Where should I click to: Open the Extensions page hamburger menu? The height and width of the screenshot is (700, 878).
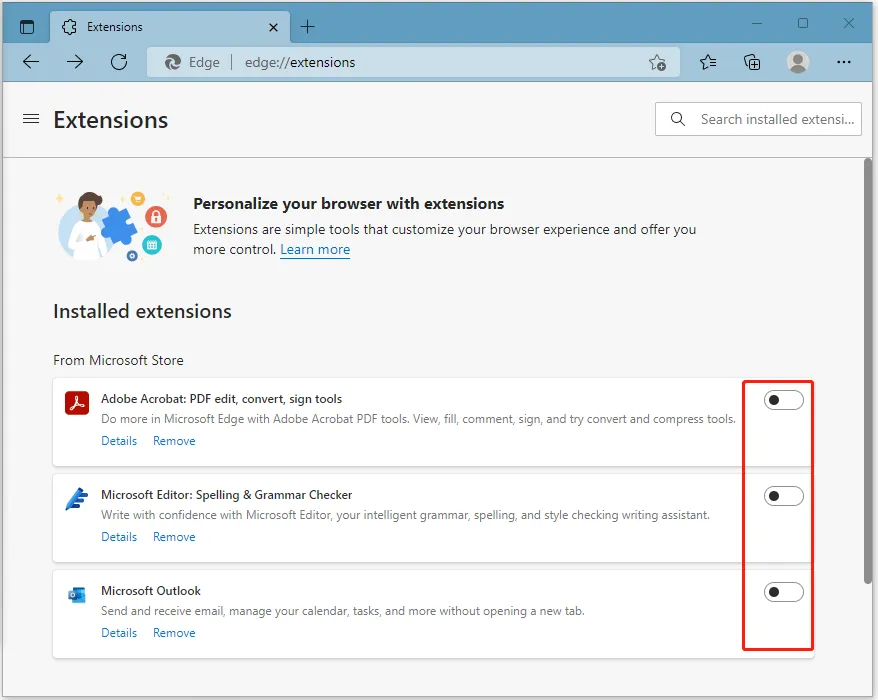click(x=30, y=119)
